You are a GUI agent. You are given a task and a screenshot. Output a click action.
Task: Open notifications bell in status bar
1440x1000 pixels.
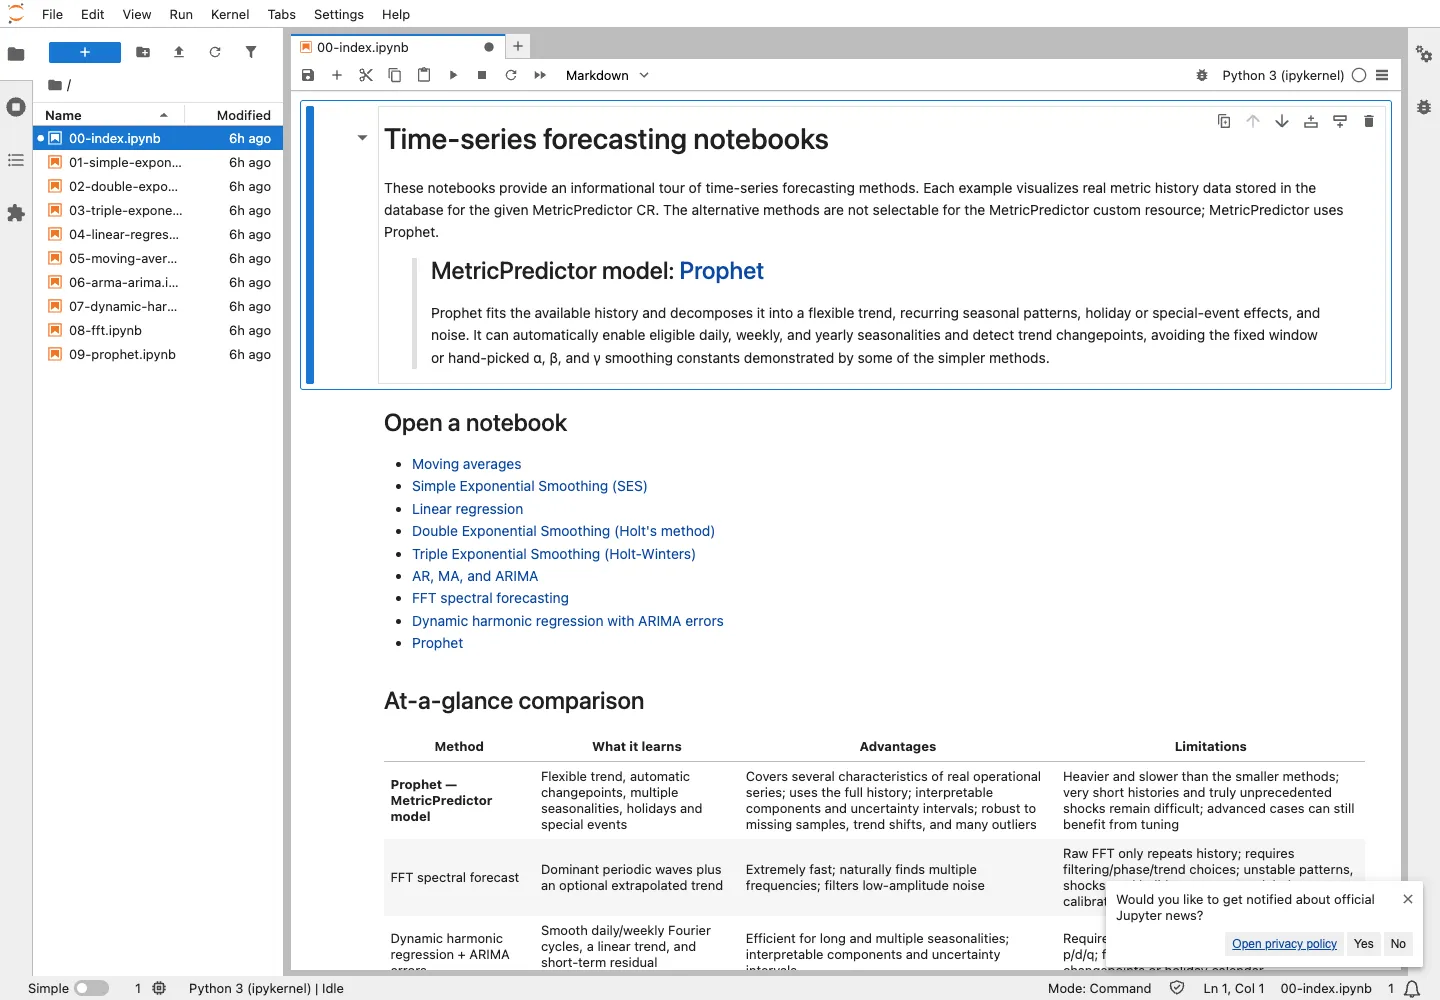click(x=1412, y=988)
